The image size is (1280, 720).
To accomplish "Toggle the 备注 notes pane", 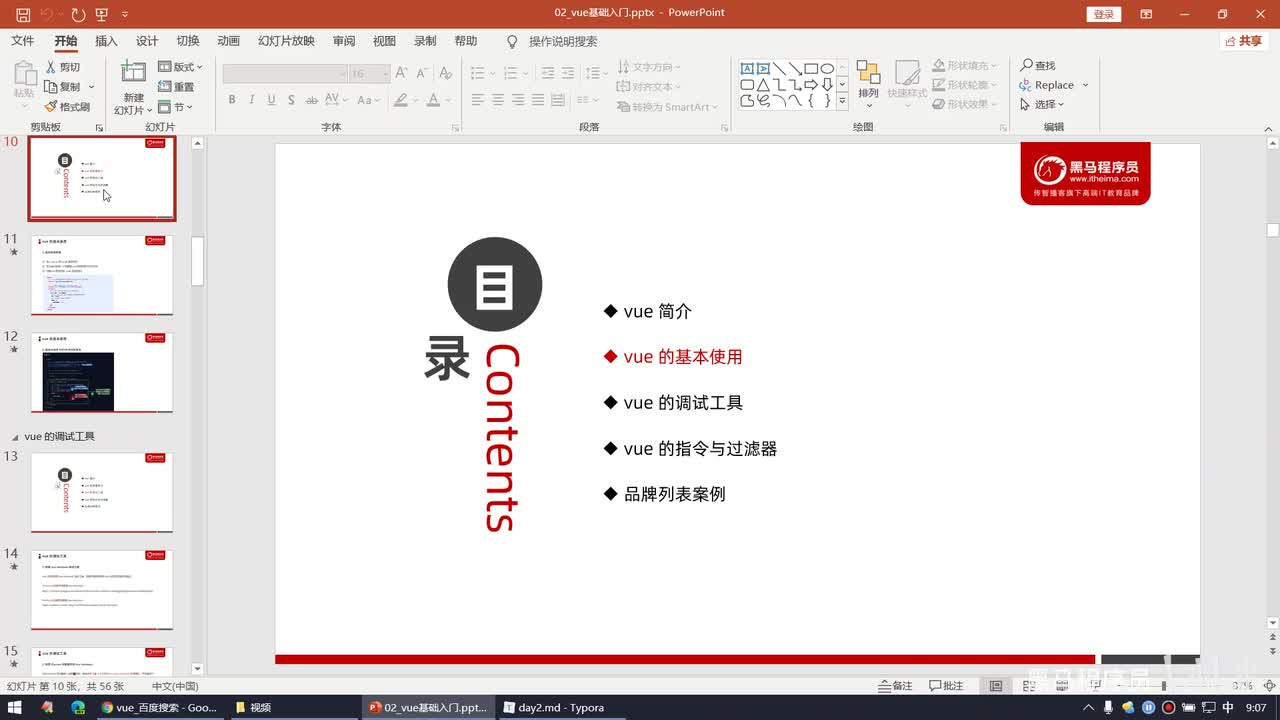I will click(x=895, y=686).
